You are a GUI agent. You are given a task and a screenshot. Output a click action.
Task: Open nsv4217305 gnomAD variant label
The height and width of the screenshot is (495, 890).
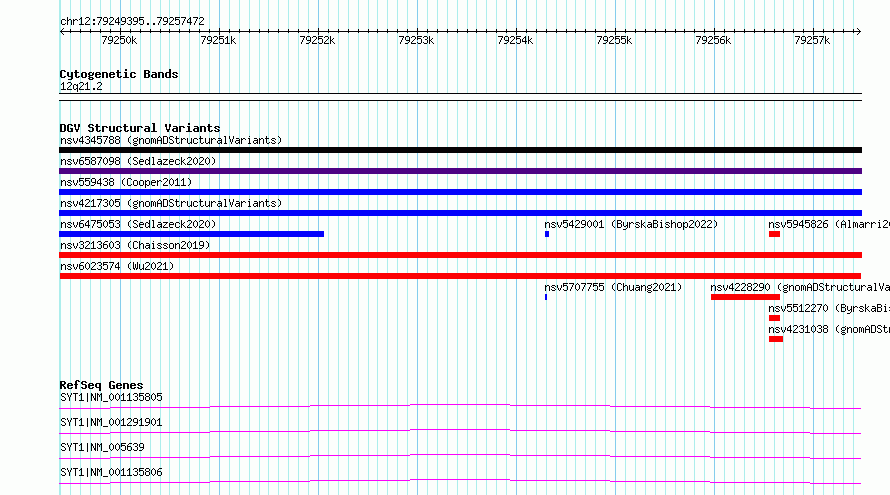171,203
